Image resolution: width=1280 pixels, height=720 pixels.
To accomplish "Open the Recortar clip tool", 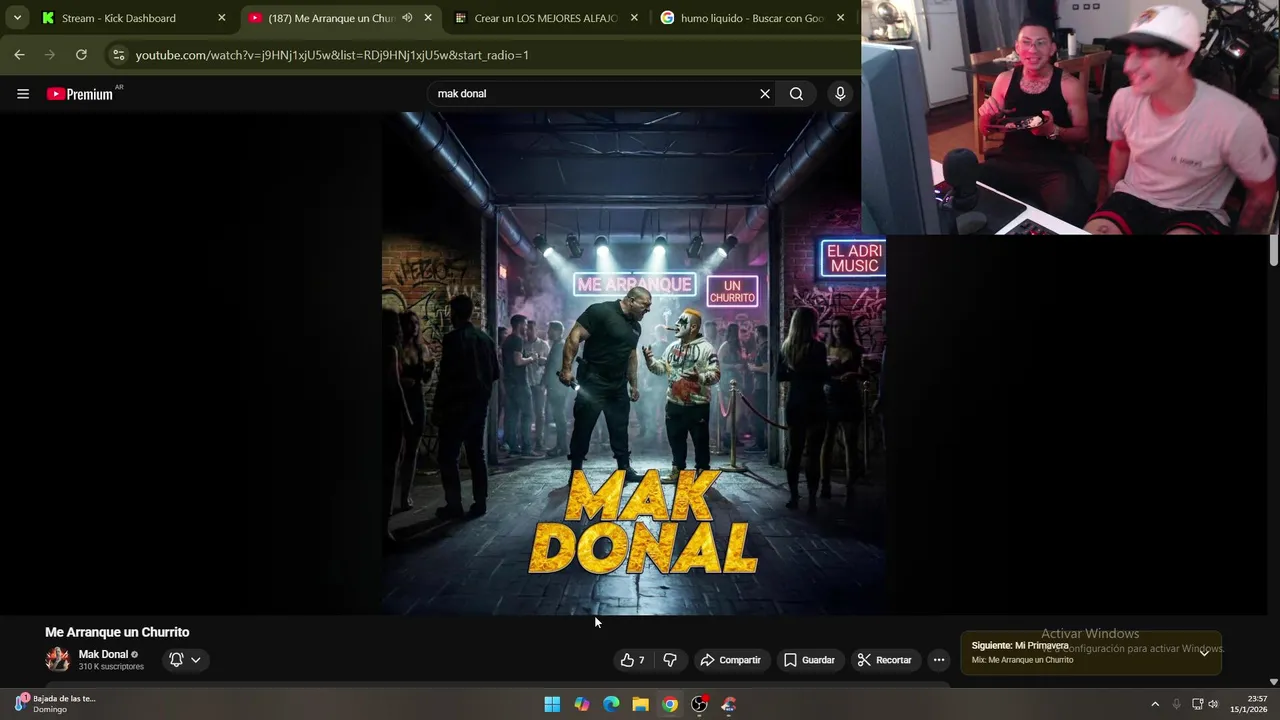I will pos(885,660).
